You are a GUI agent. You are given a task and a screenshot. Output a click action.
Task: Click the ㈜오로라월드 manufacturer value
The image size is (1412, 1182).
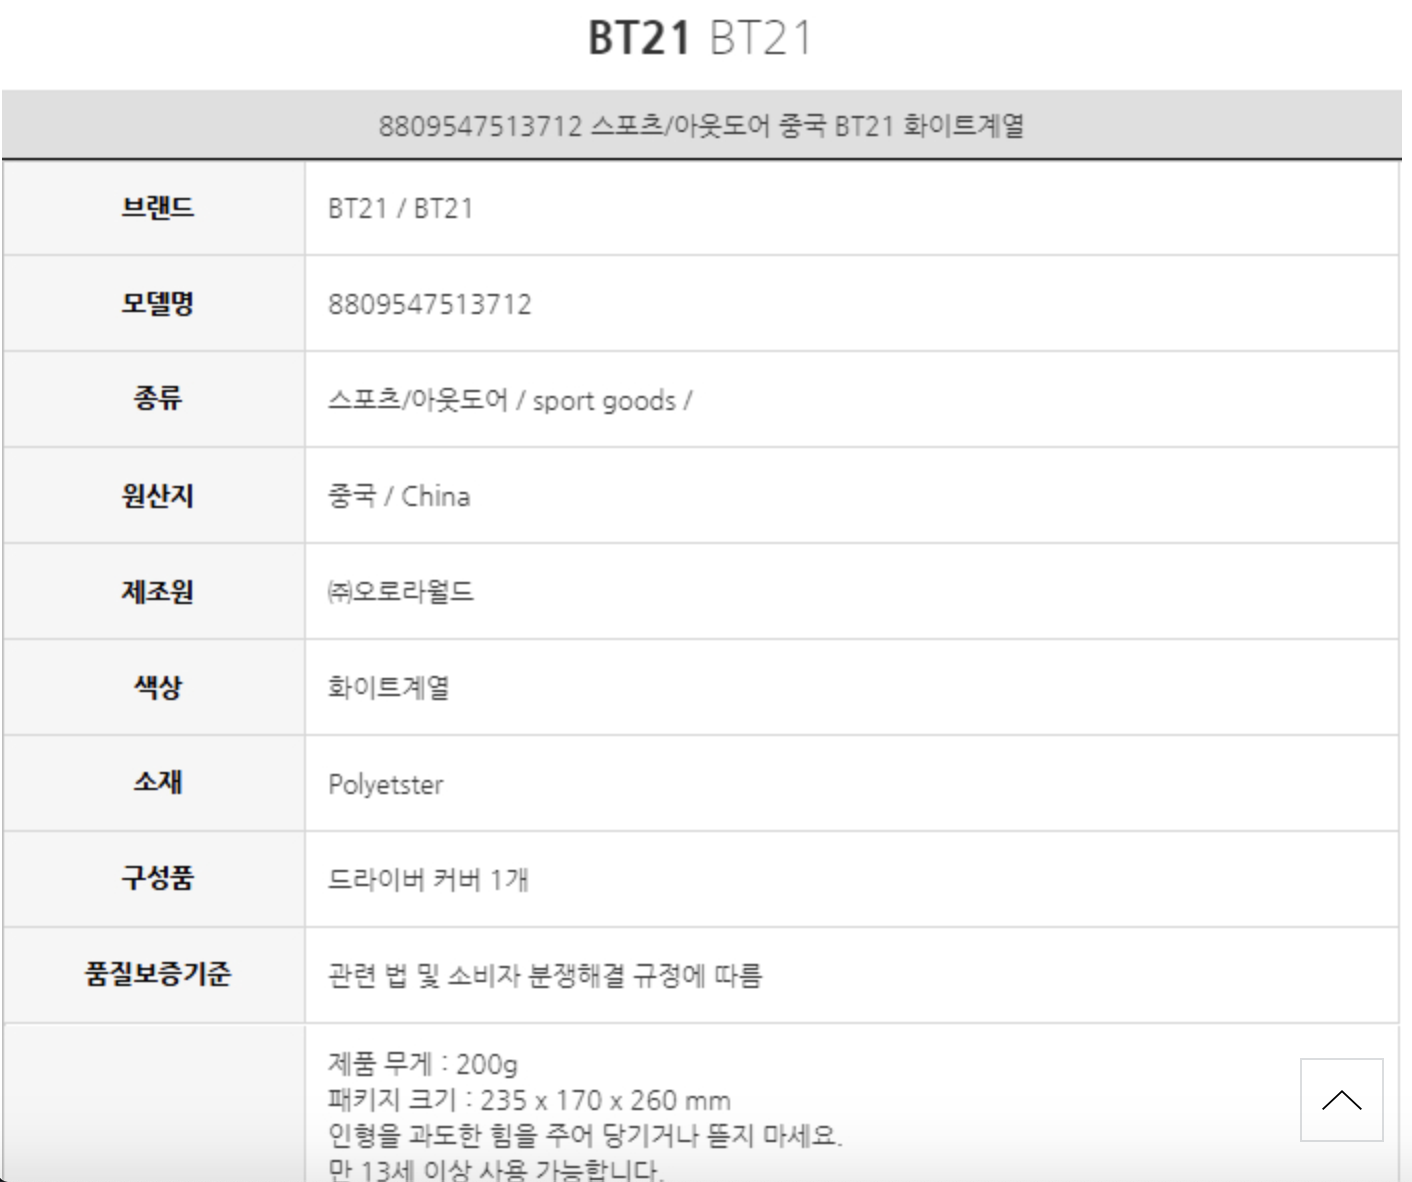(x=401, y=592)
